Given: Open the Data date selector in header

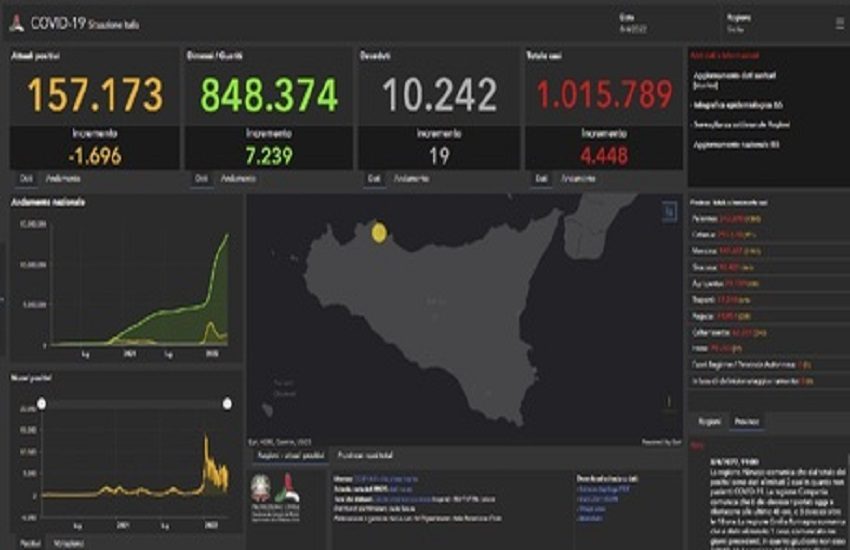Looking at the screenshot, I should [628, 23].
